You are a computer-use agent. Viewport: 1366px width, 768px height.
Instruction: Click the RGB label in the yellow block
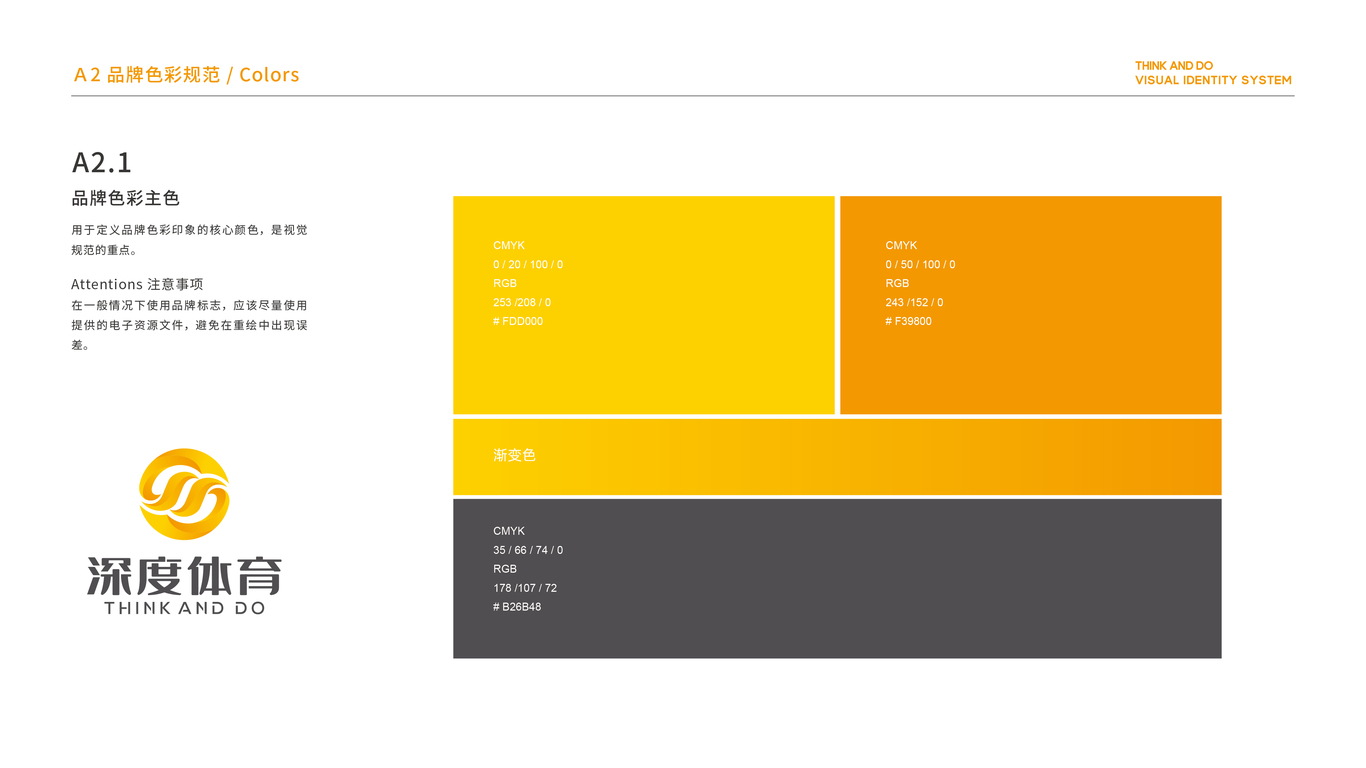(x=505, y=283)
